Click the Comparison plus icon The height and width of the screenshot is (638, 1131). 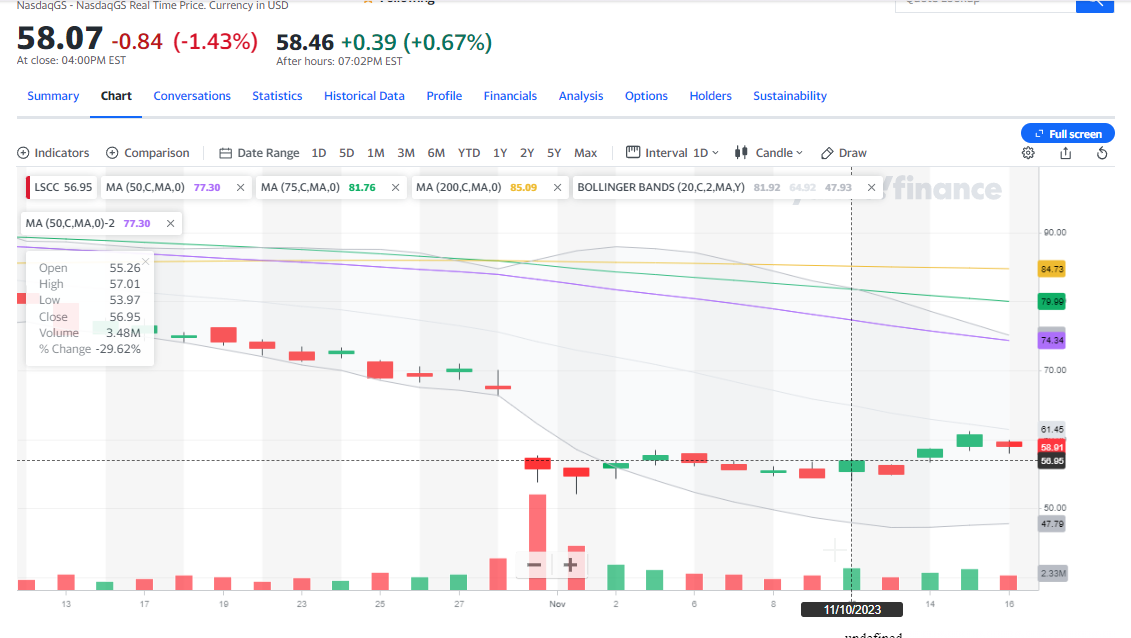coord(113,153)
